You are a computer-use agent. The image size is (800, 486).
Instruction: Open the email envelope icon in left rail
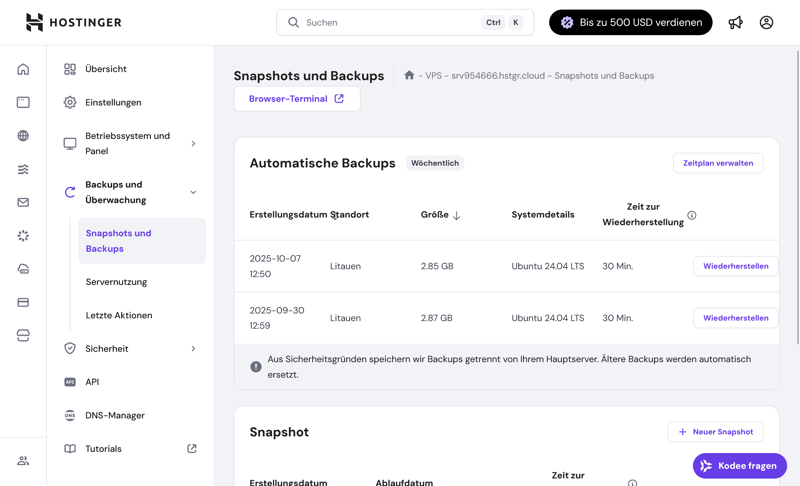(x=23, y=202)
